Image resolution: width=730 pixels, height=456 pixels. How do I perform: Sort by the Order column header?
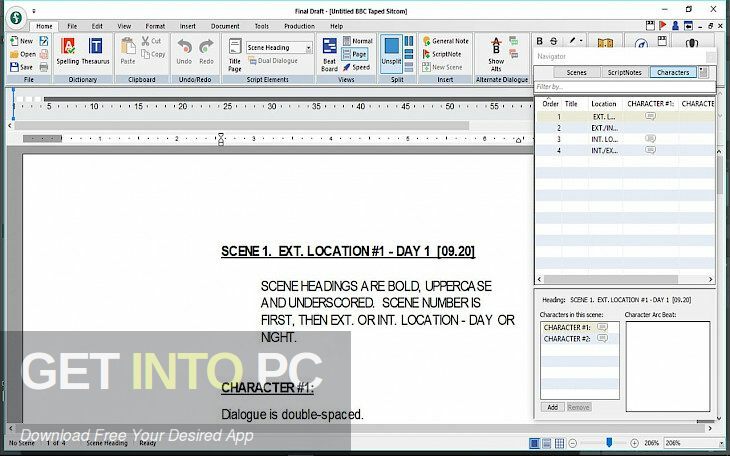550,104
